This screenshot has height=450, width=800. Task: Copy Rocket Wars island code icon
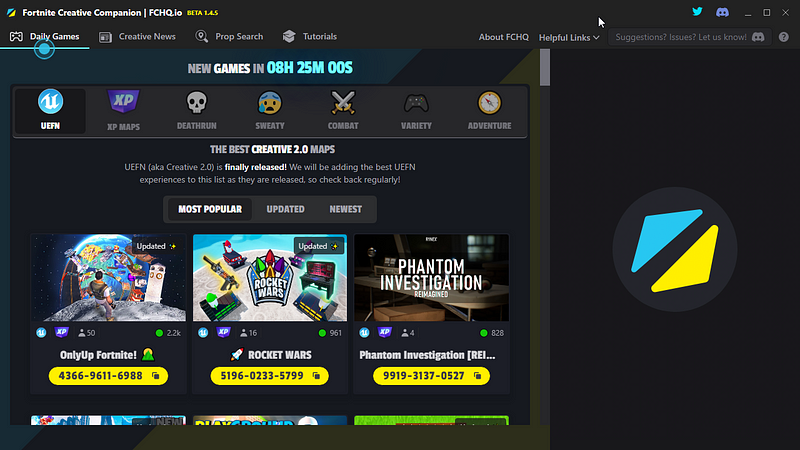[x=316, y=376]
